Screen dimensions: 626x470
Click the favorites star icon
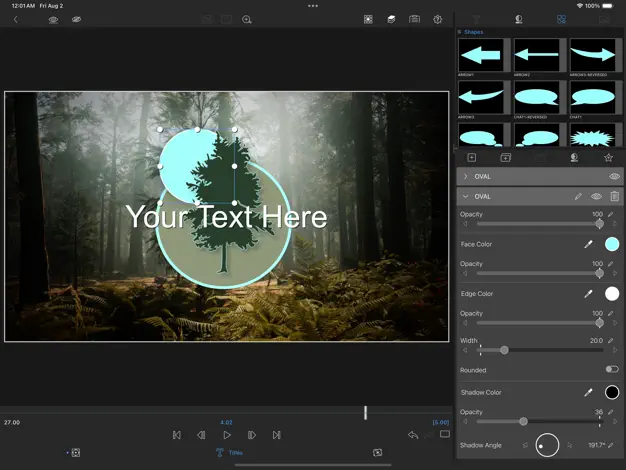click(608, 157)
